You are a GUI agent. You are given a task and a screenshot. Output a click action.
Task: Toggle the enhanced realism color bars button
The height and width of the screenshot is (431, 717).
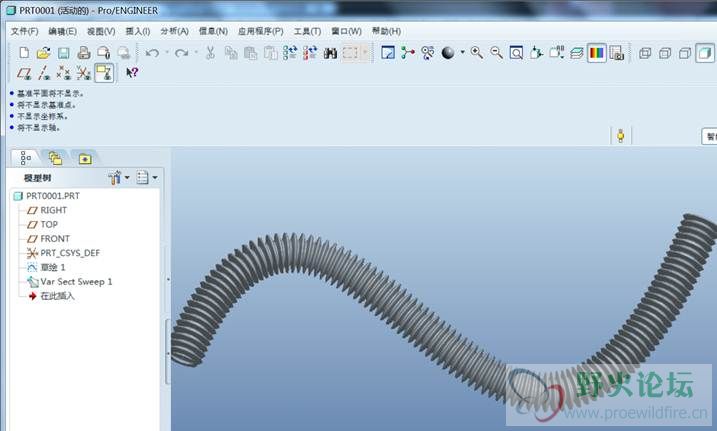(x=597, y=53)
